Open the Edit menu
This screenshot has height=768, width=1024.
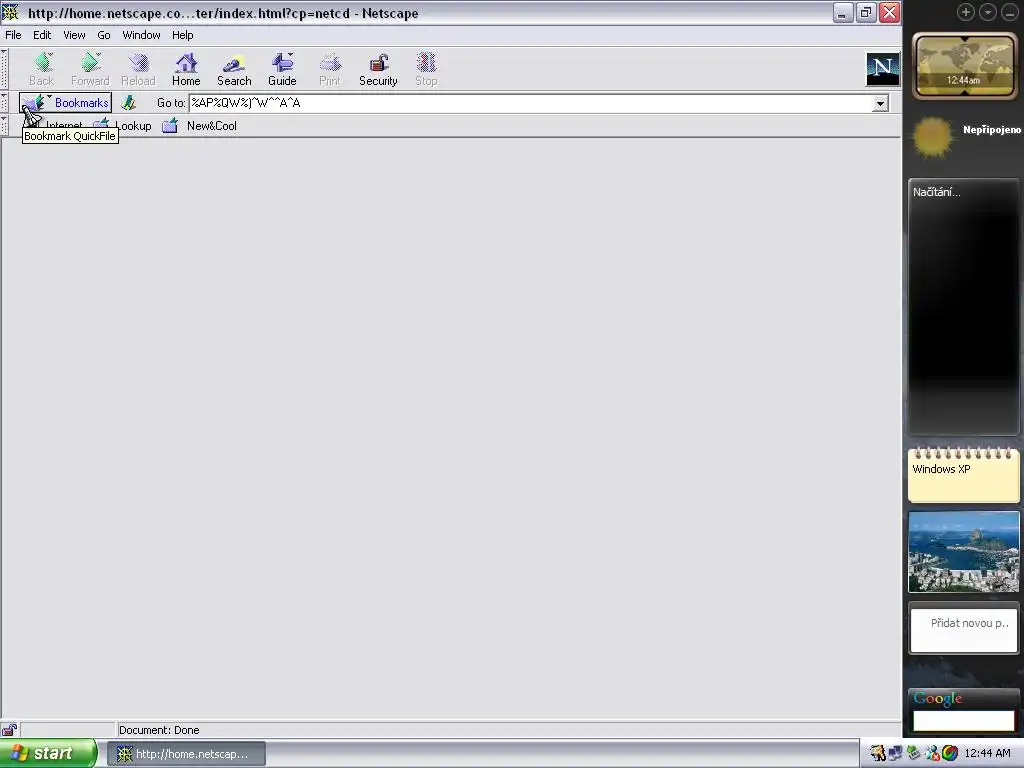pos(42,35)
